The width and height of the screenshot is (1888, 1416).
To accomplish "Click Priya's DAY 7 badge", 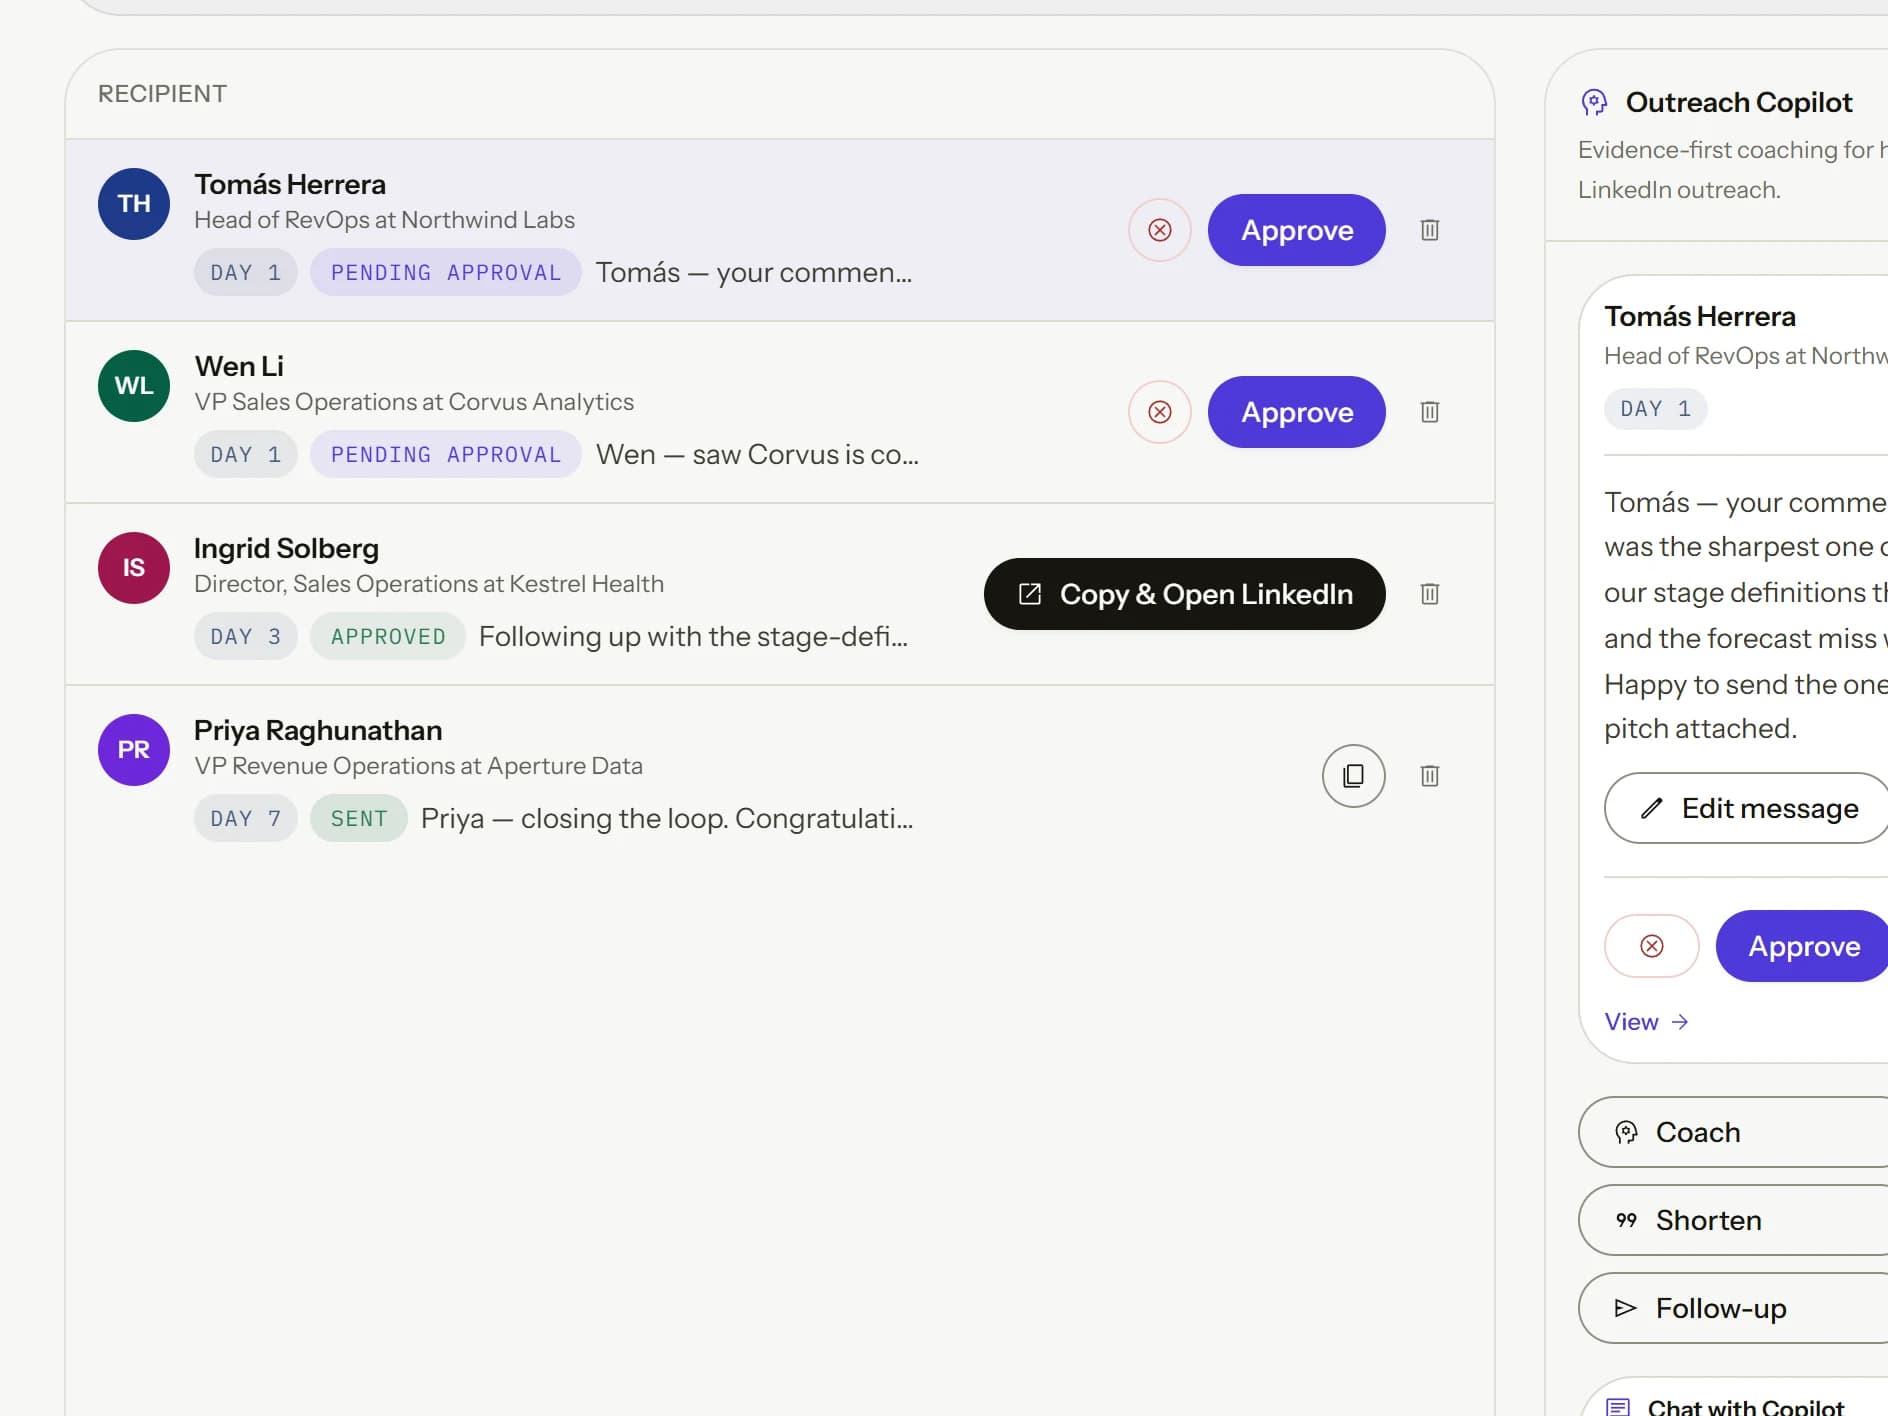I will click(246, 819).
